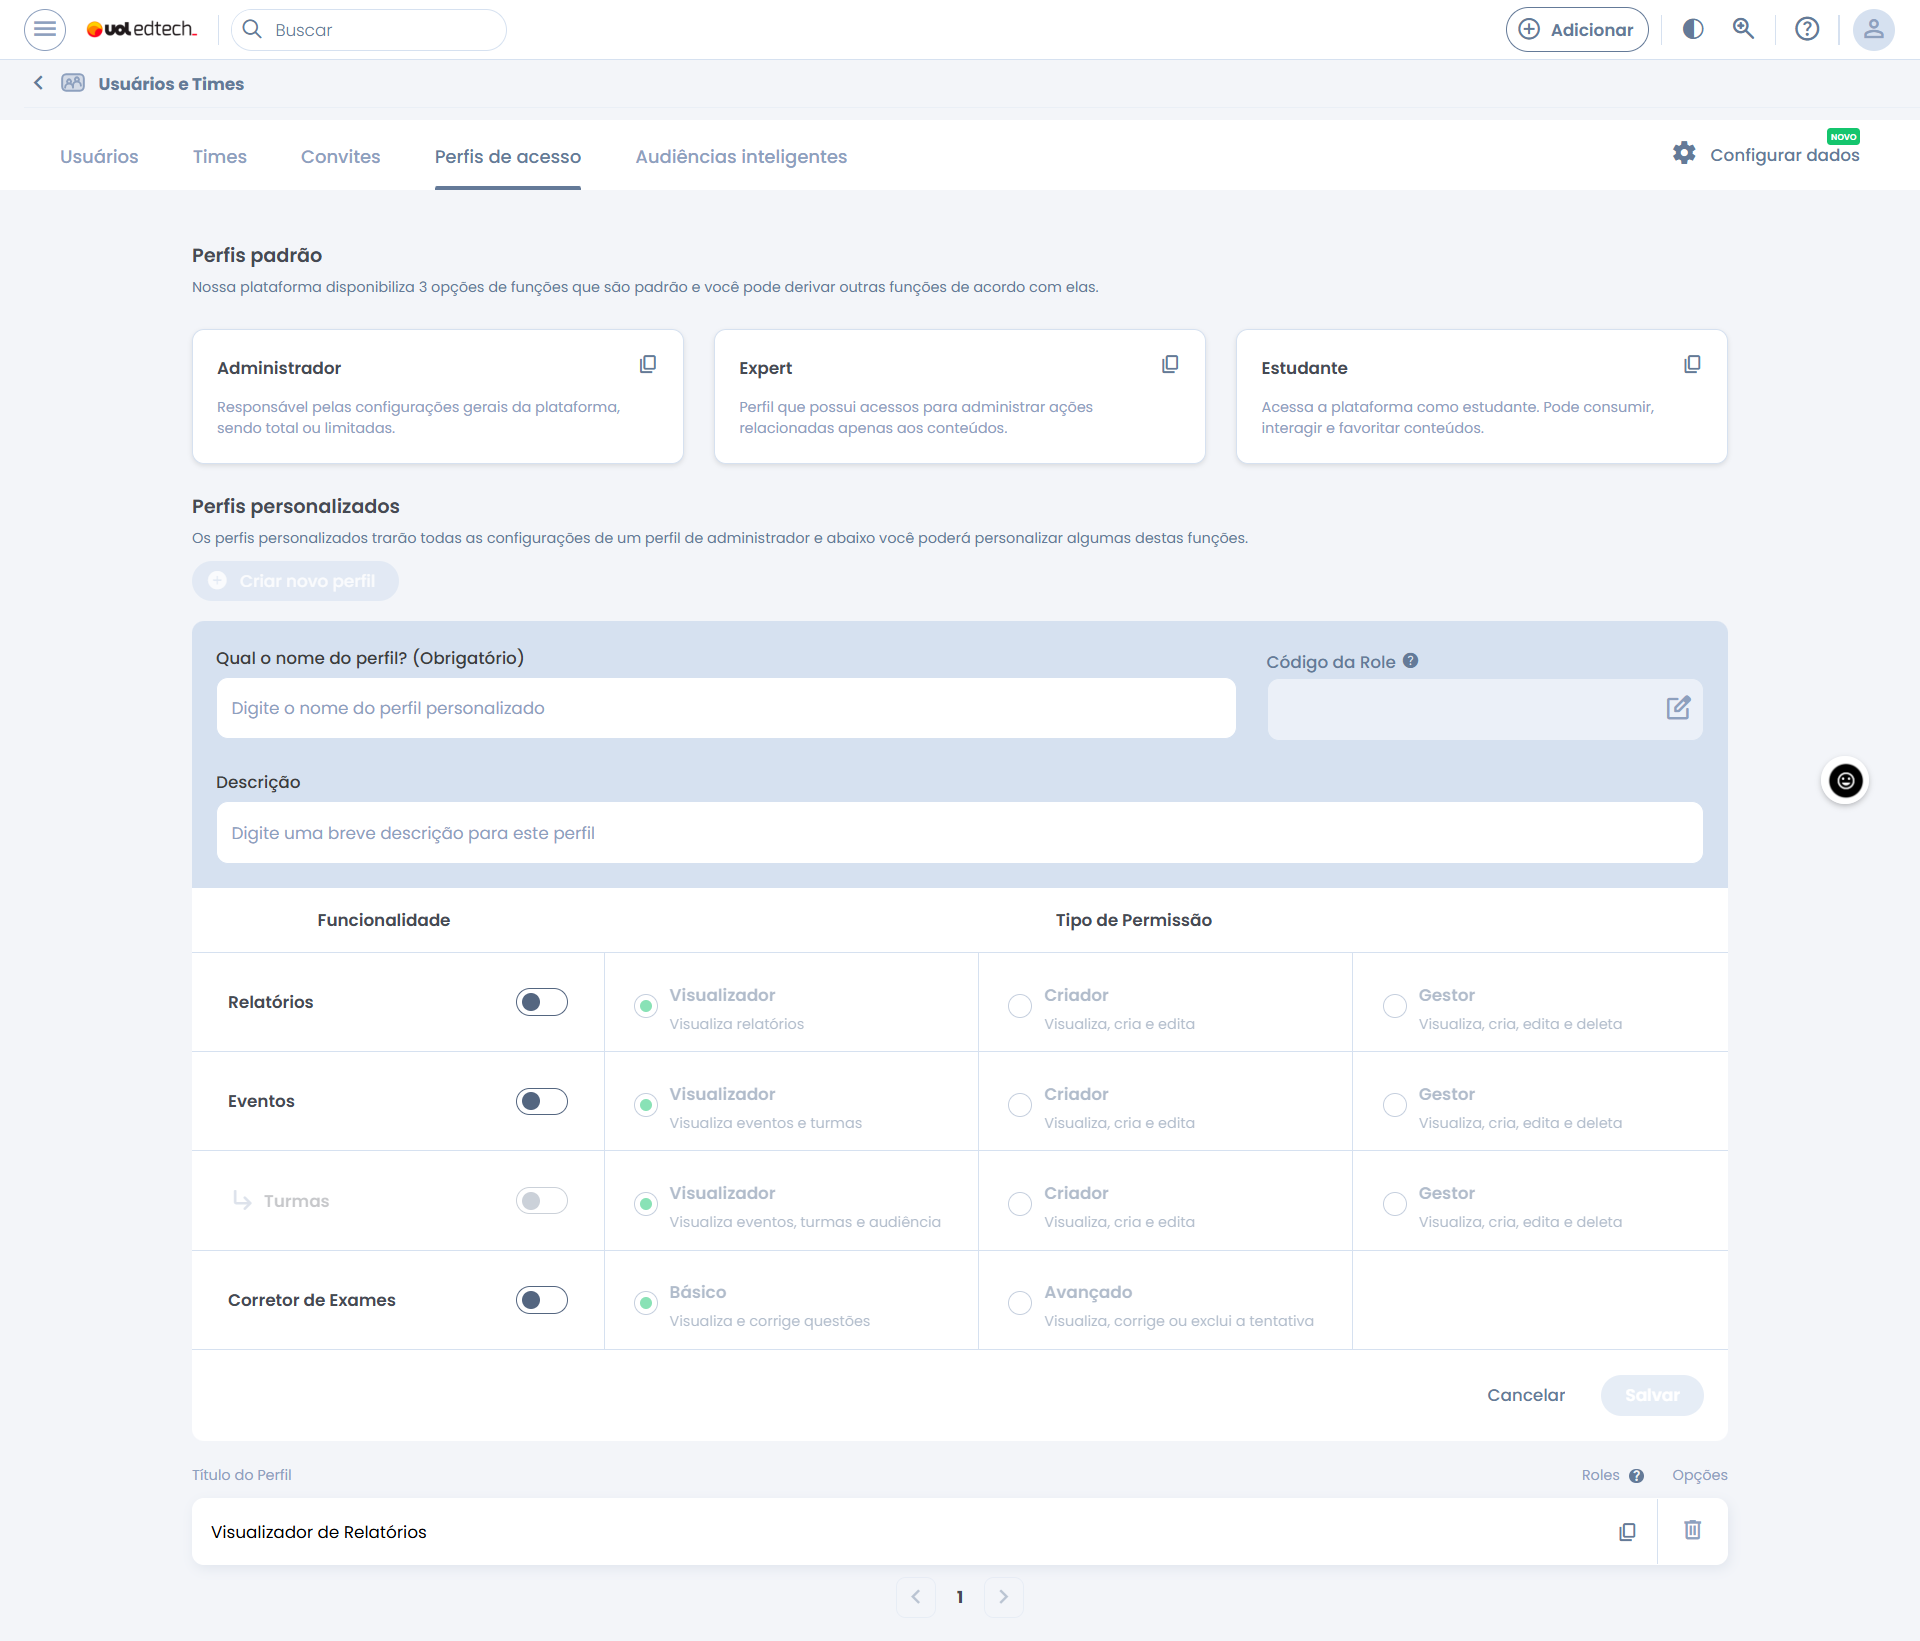Toggle dark mode contrast icon

click(1693, 29)
